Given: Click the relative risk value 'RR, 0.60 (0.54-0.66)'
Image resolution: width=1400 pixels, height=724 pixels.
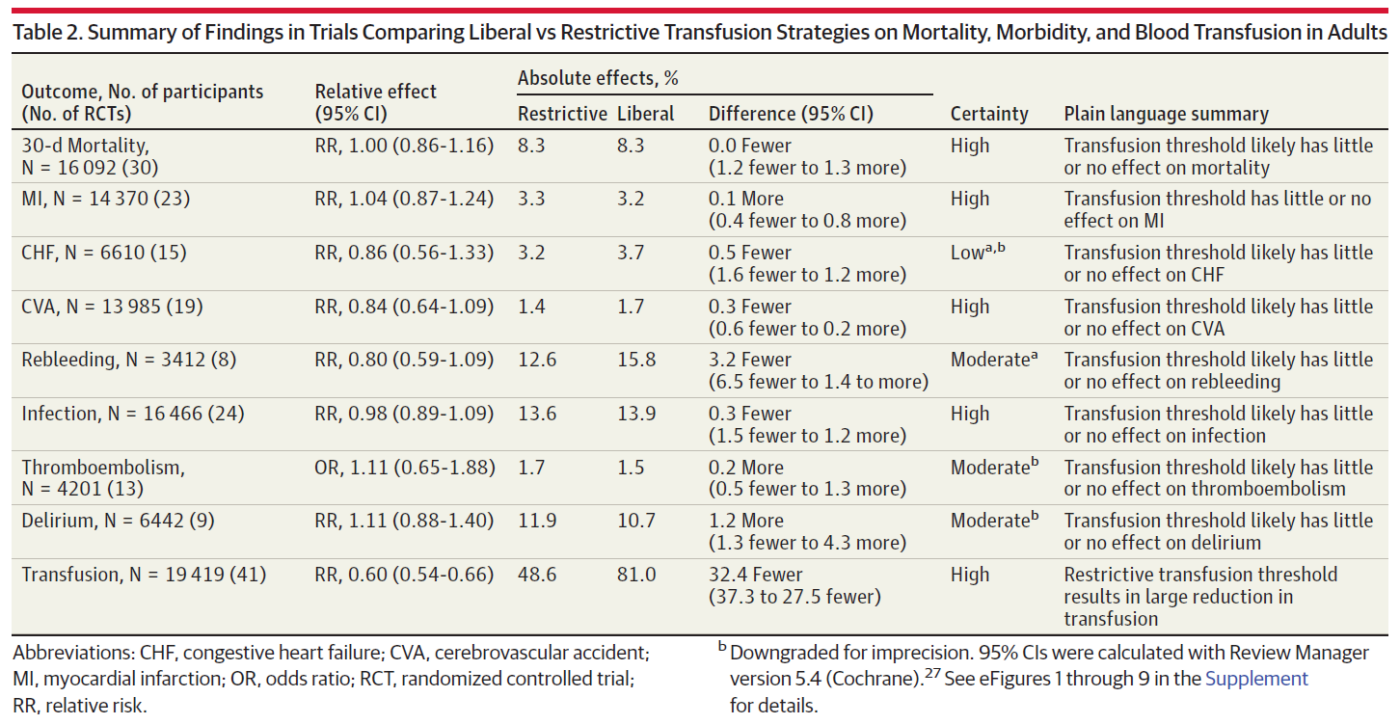Looking at the screenshot, I should point(404,575).
